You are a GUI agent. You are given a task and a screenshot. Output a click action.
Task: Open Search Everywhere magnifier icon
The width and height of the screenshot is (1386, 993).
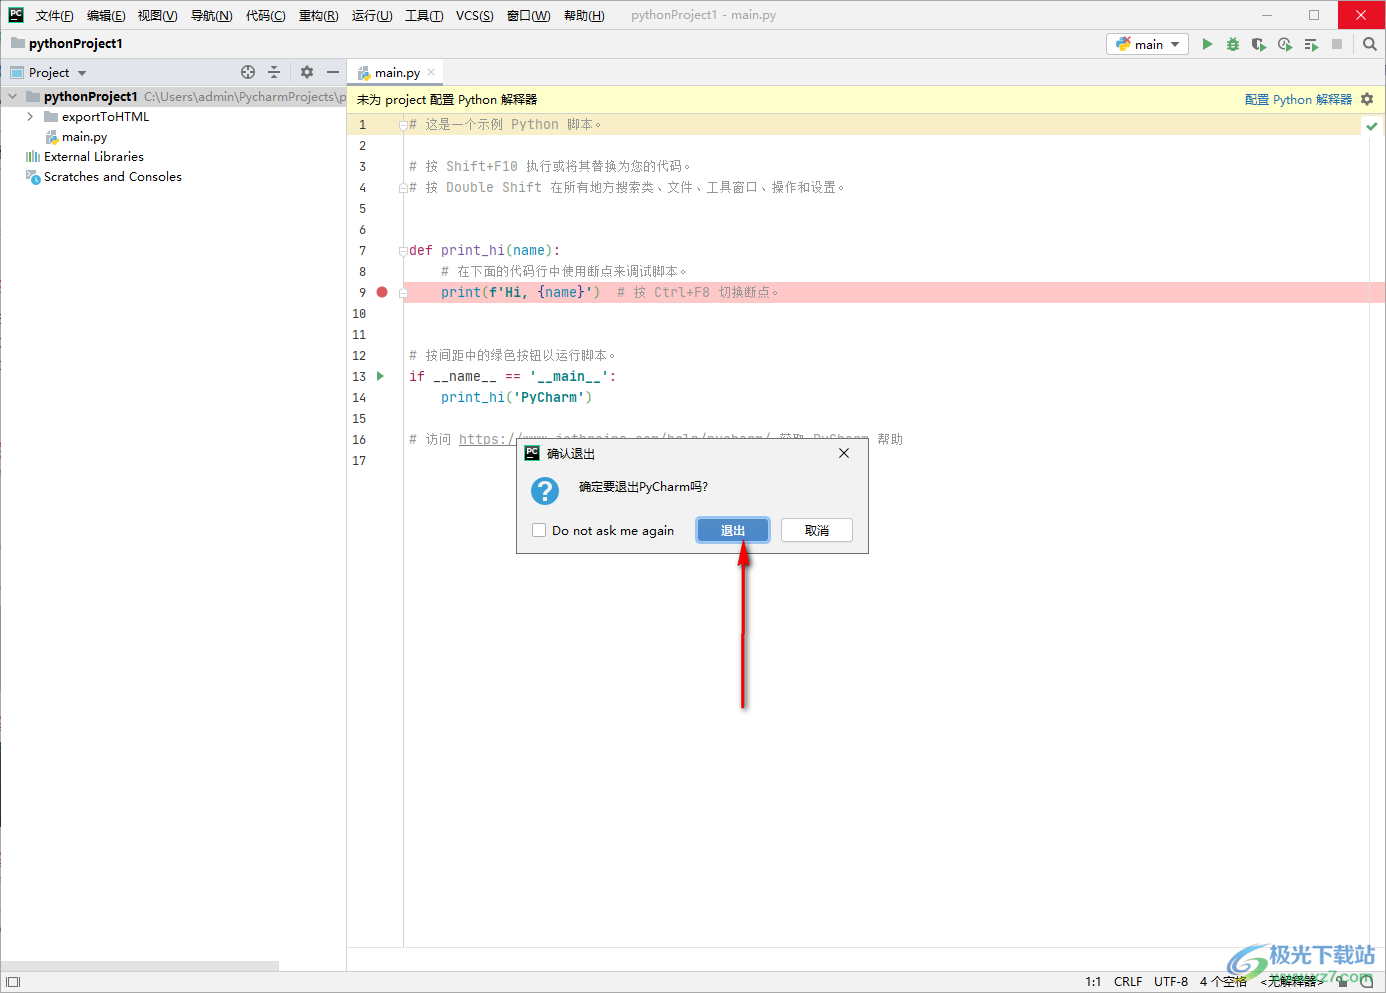tap(1370, 44)
